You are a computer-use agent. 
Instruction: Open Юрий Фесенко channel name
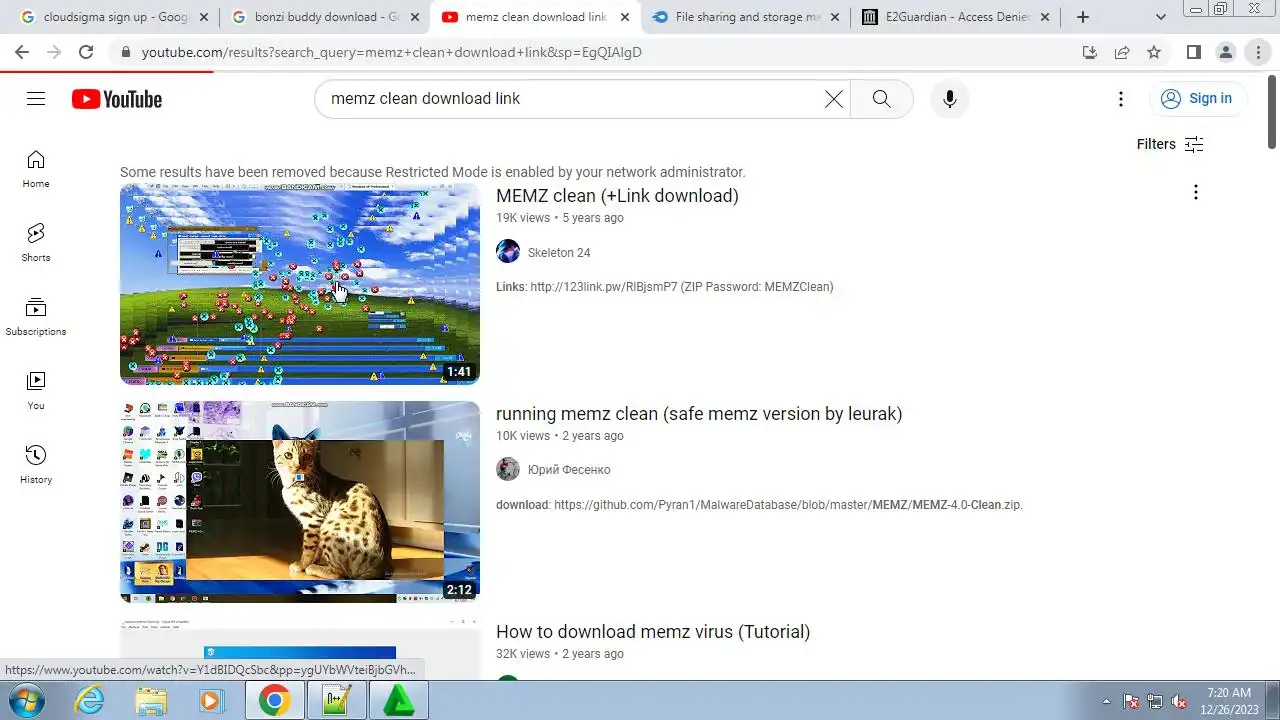569,470
